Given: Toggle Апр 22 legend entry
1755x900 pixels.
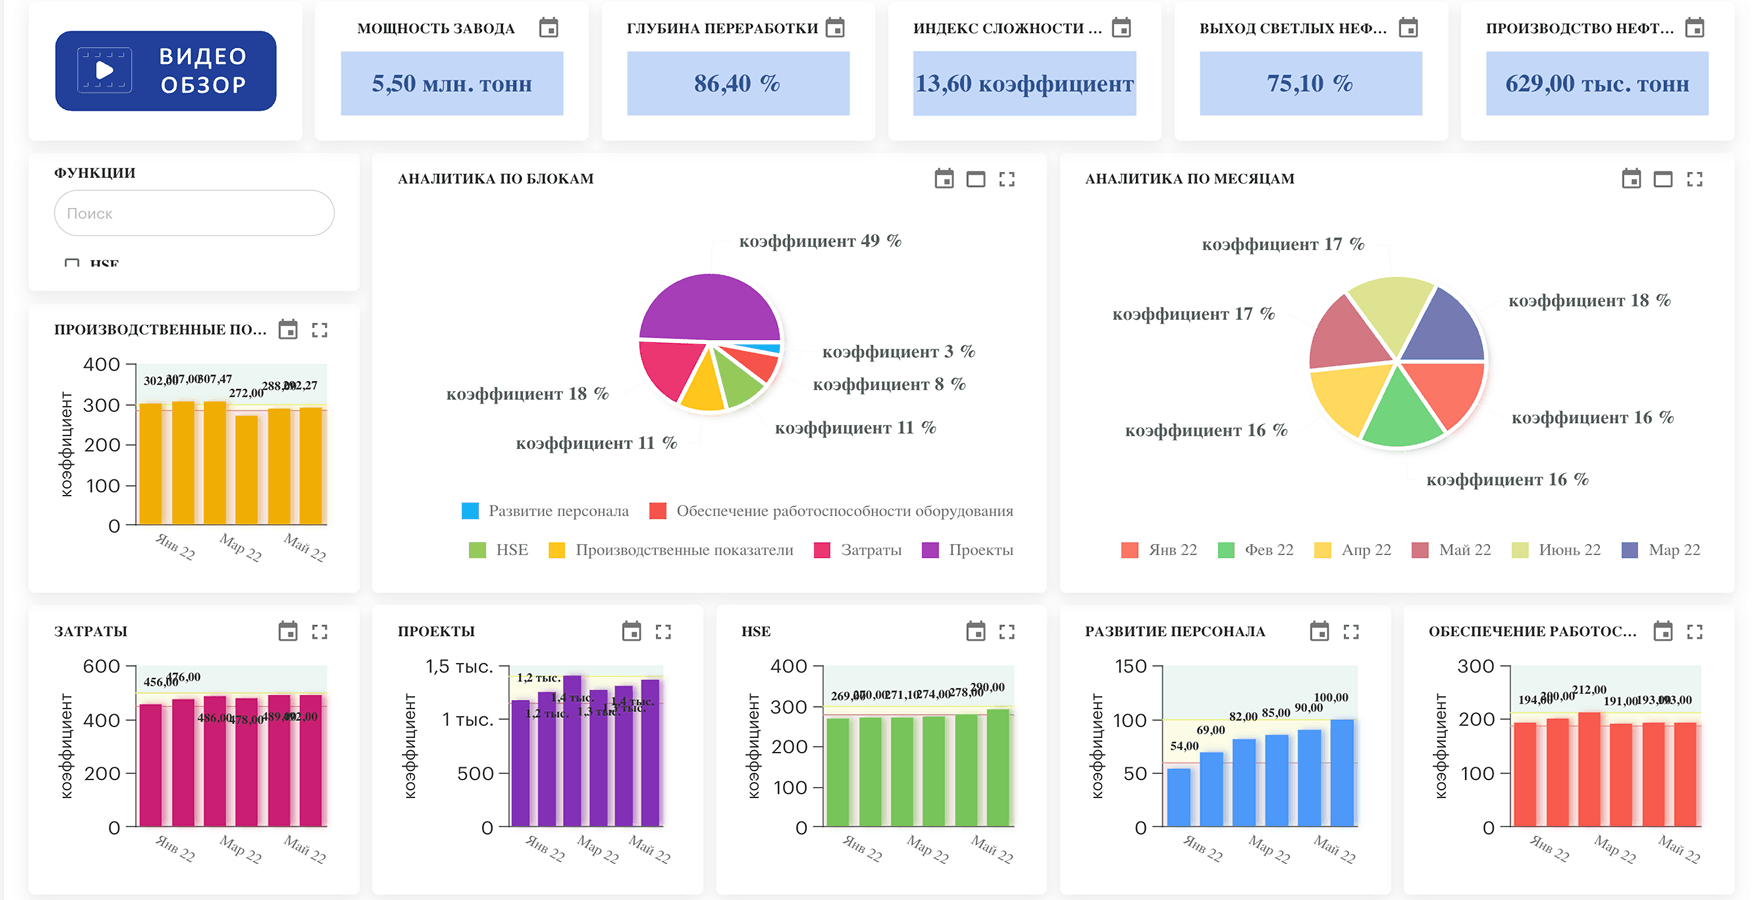Looking at the screenshot, I should tap(1353, 550).
